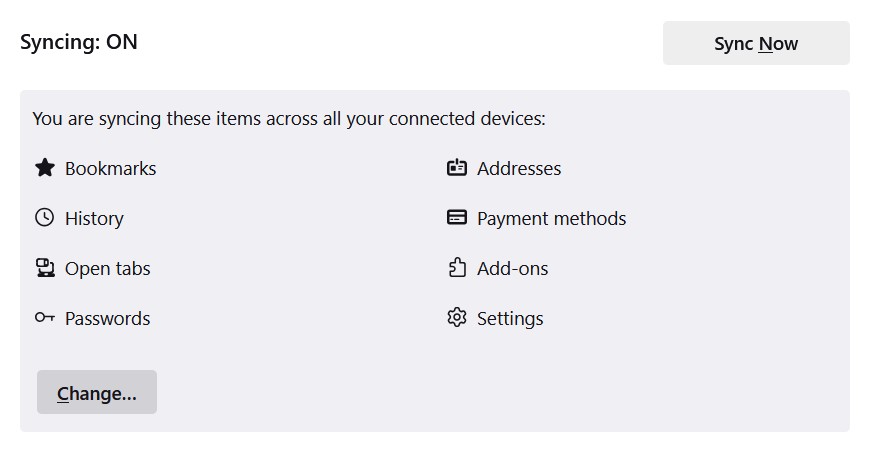Select the Addresses label text
Image resolution: width=890 pixels, height=449 pixels.
point(519,169)
